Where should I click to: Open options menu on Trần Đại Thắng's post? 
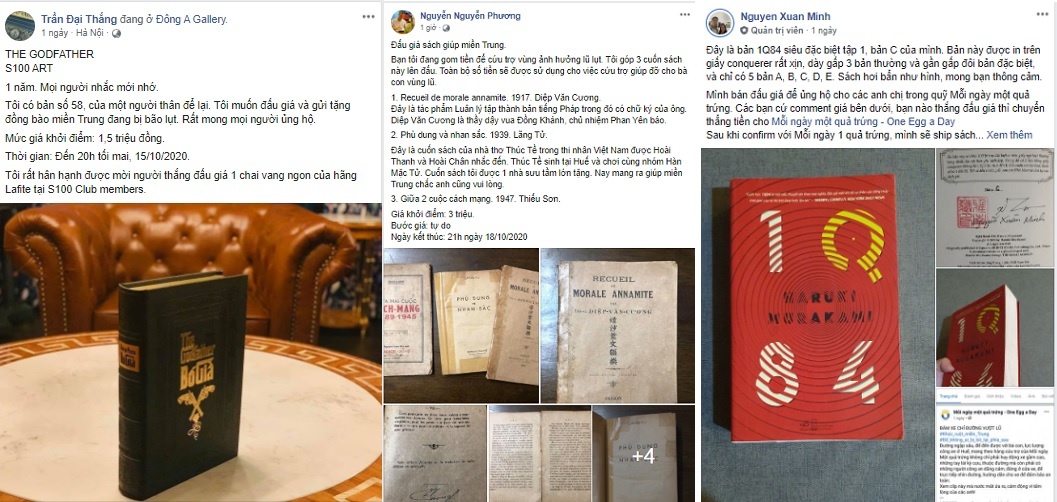coord(369,17)
